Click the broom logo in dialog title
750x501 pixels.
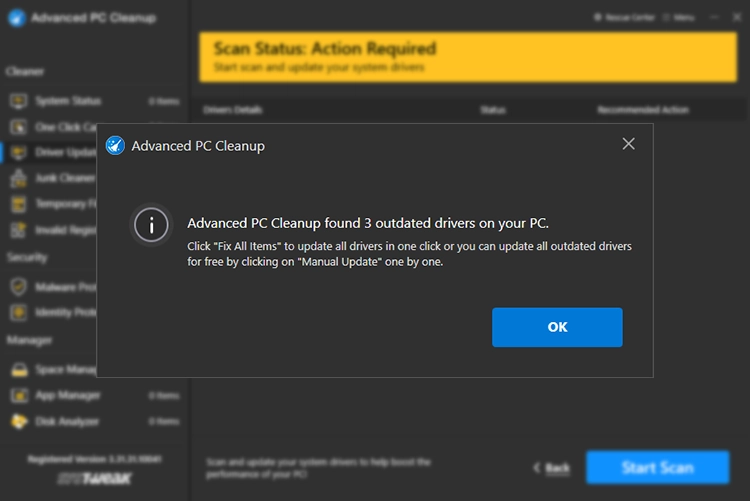tap(115, 146)
